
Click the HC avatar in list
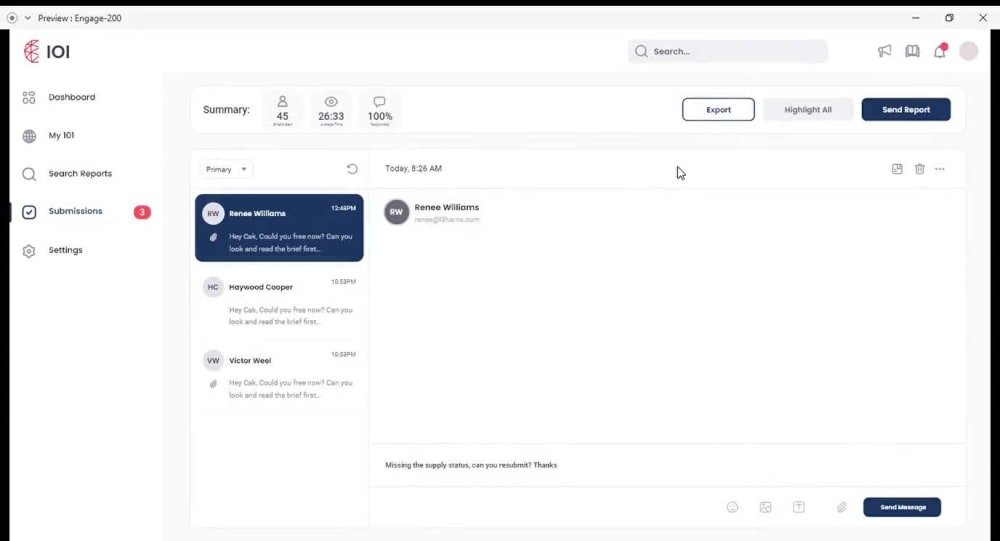[213, 287]
